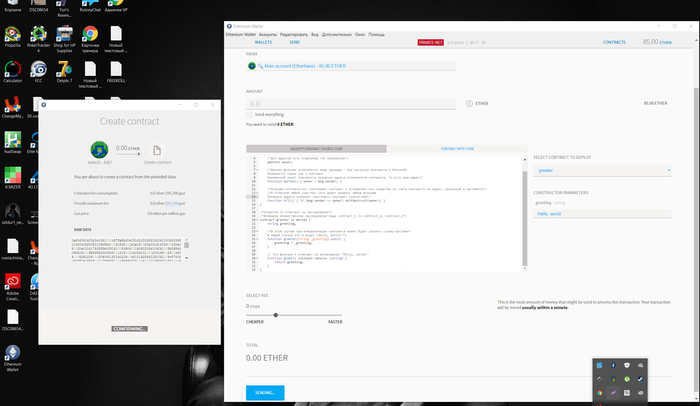
Task: Open the Аккаунты menu
Action: coord(268,34)
